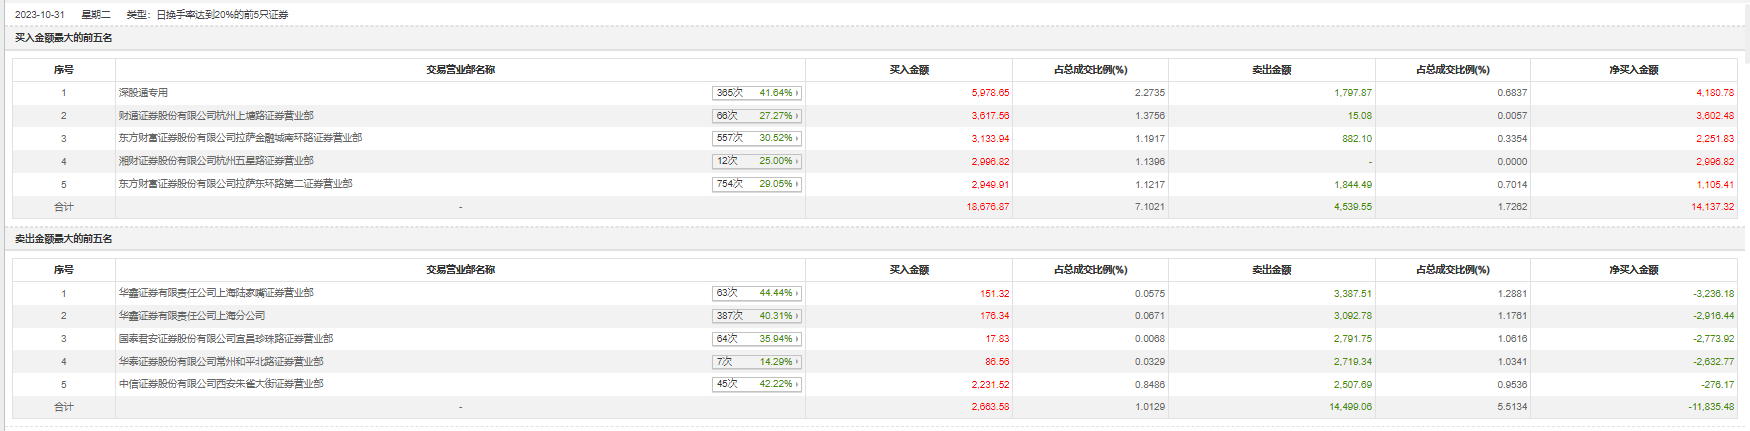This screenshot has height=431, width=1750.
Task: Click 东方财富证券拉萨金融城南环路证券营业部
Action: 240,138
